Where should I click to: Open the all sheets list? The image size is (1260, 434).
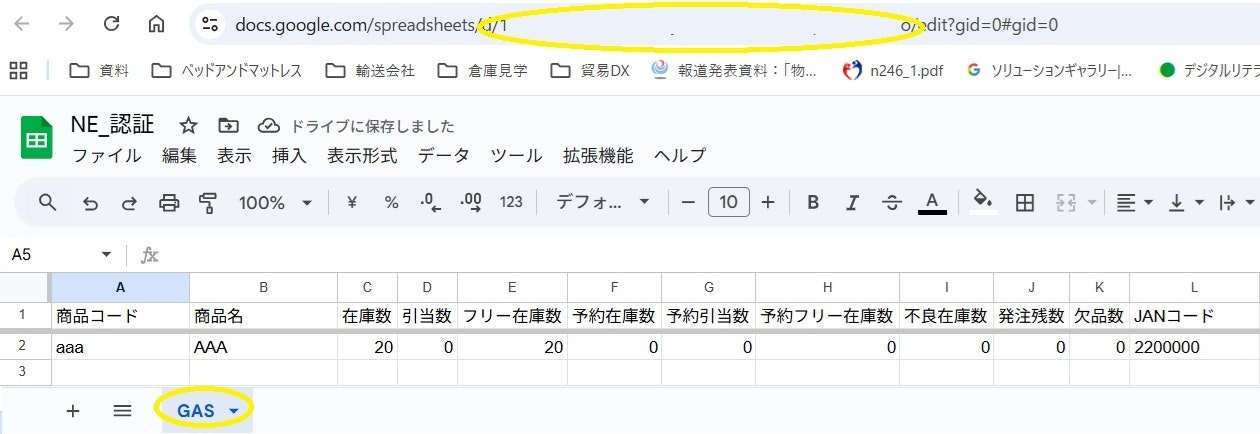tap(122, 410)
